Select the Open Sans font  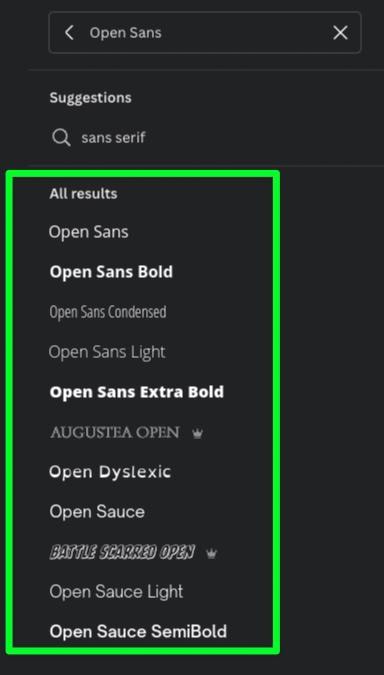click(89, 232)
